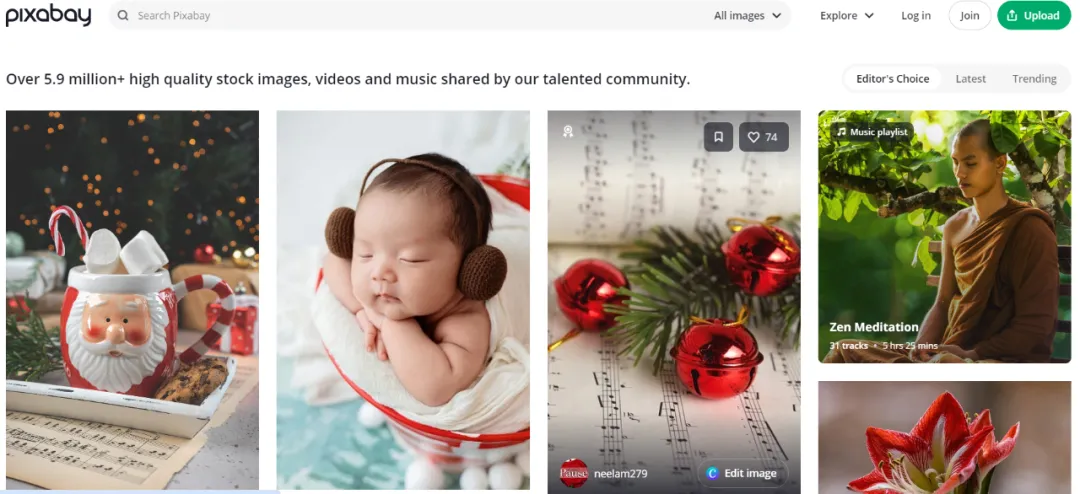1080x494 pixels.
Task: Click the editor's choice award badge icon
Action: point(568,131)
